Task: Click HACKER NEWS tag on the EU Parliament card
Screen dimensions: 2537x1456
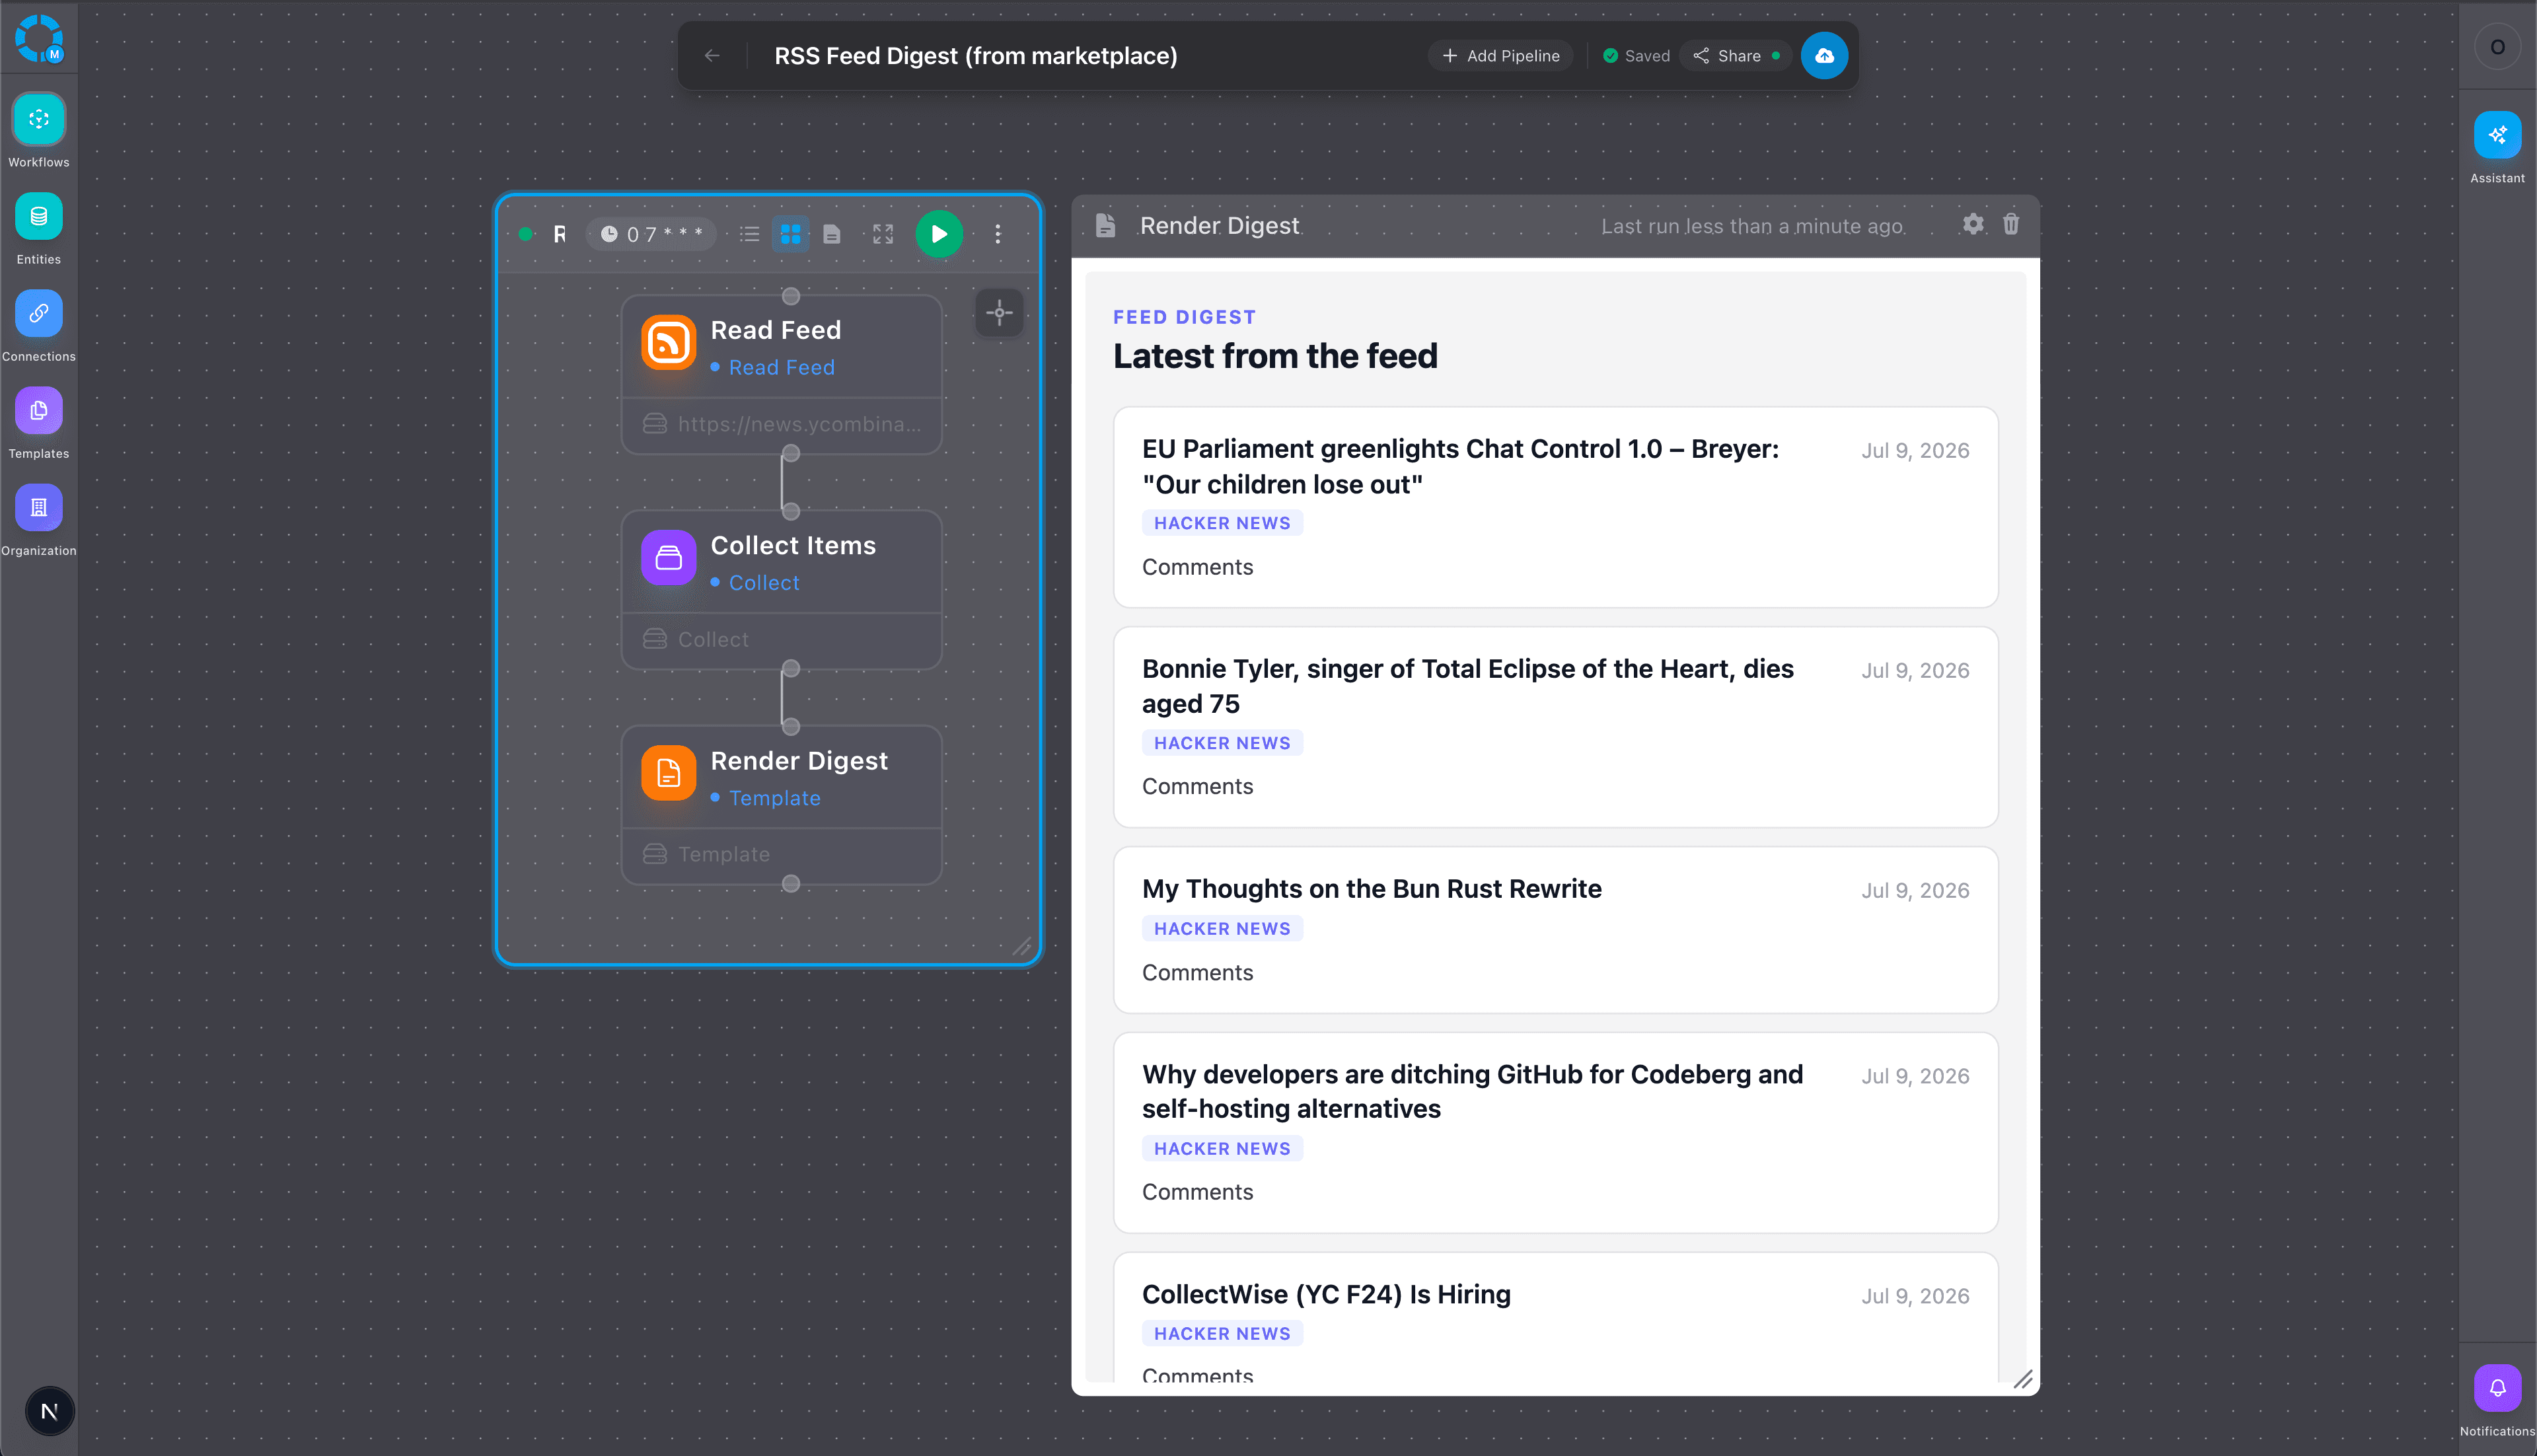Action: click(1222, 523)
